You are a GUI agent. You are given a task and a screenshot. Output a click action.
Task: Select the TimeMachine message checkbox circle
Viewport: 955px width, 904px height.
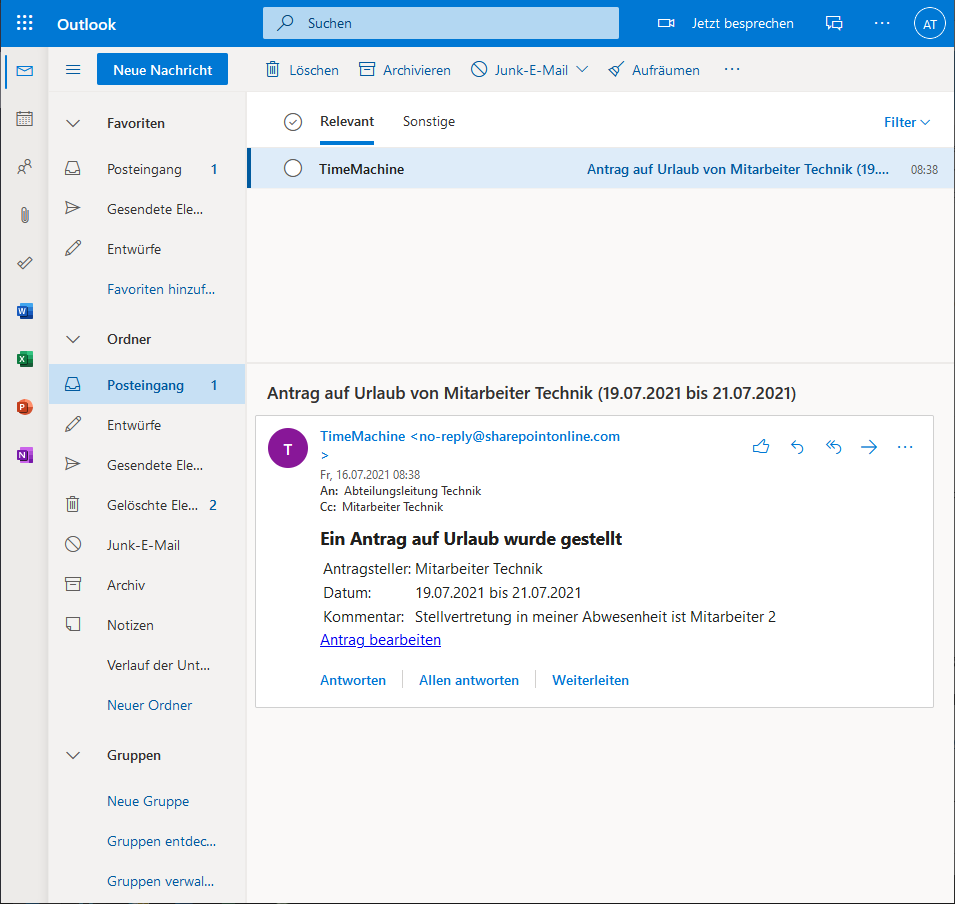click(x=293, y=169)
